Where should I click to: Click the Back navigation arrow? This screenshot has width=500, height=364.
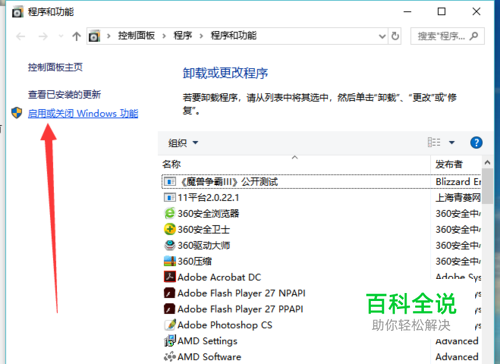21,36
